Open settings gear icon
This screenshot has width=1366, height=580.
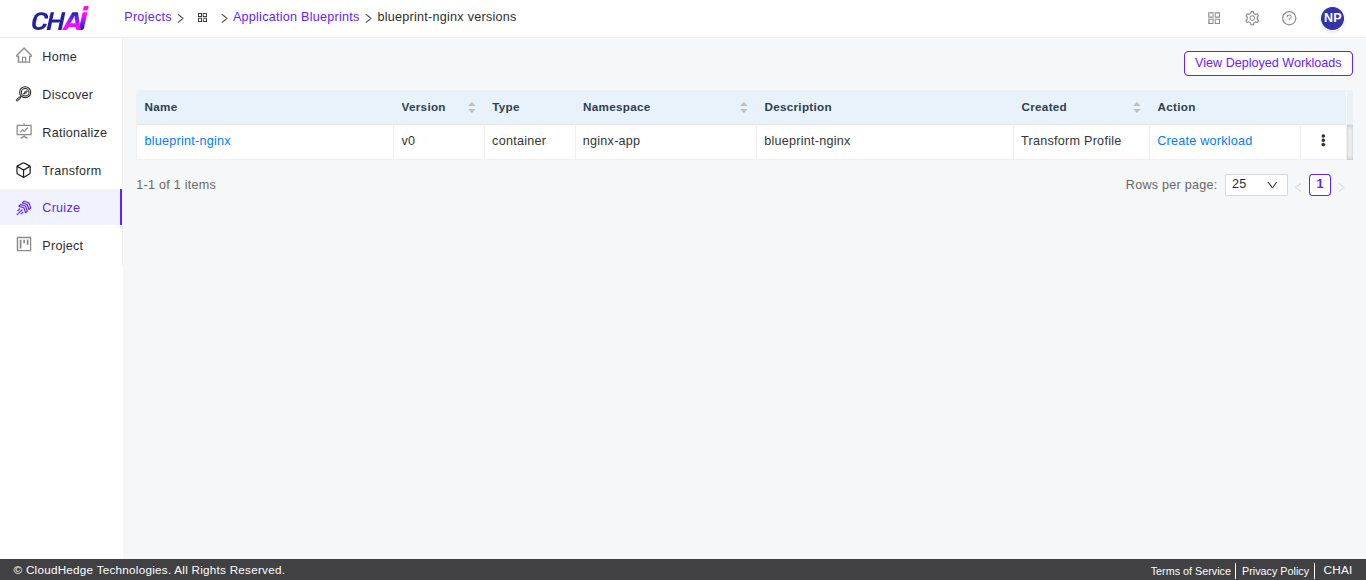tap(1252, 18)
